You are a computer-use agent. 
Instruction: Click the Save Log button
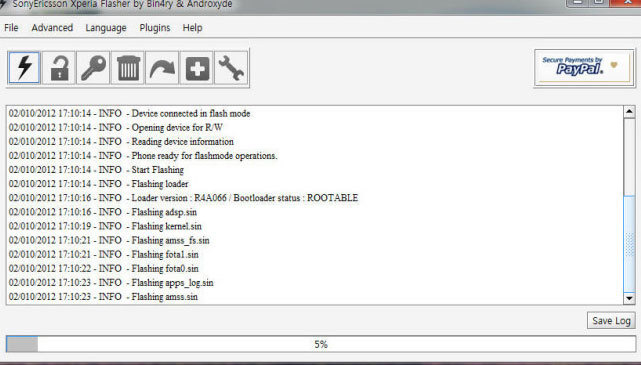(x=611, y=321)
